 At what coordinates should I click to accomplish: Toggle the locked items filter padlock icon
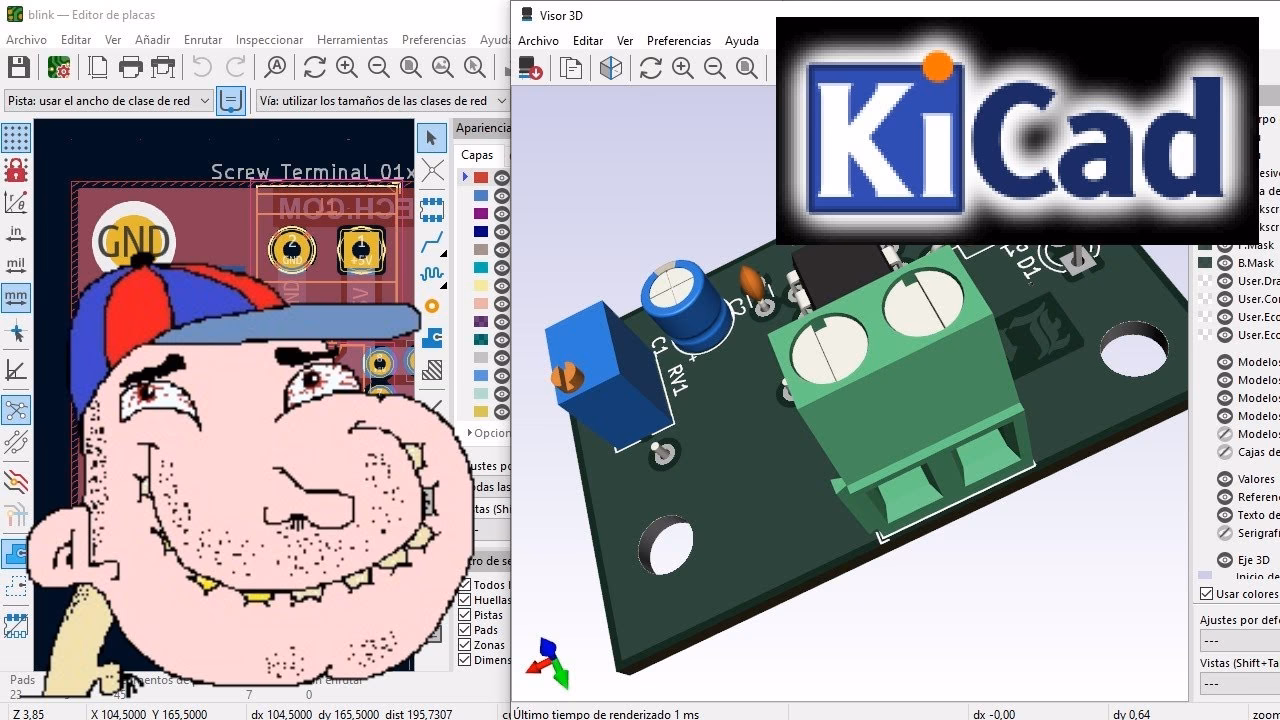17,170
